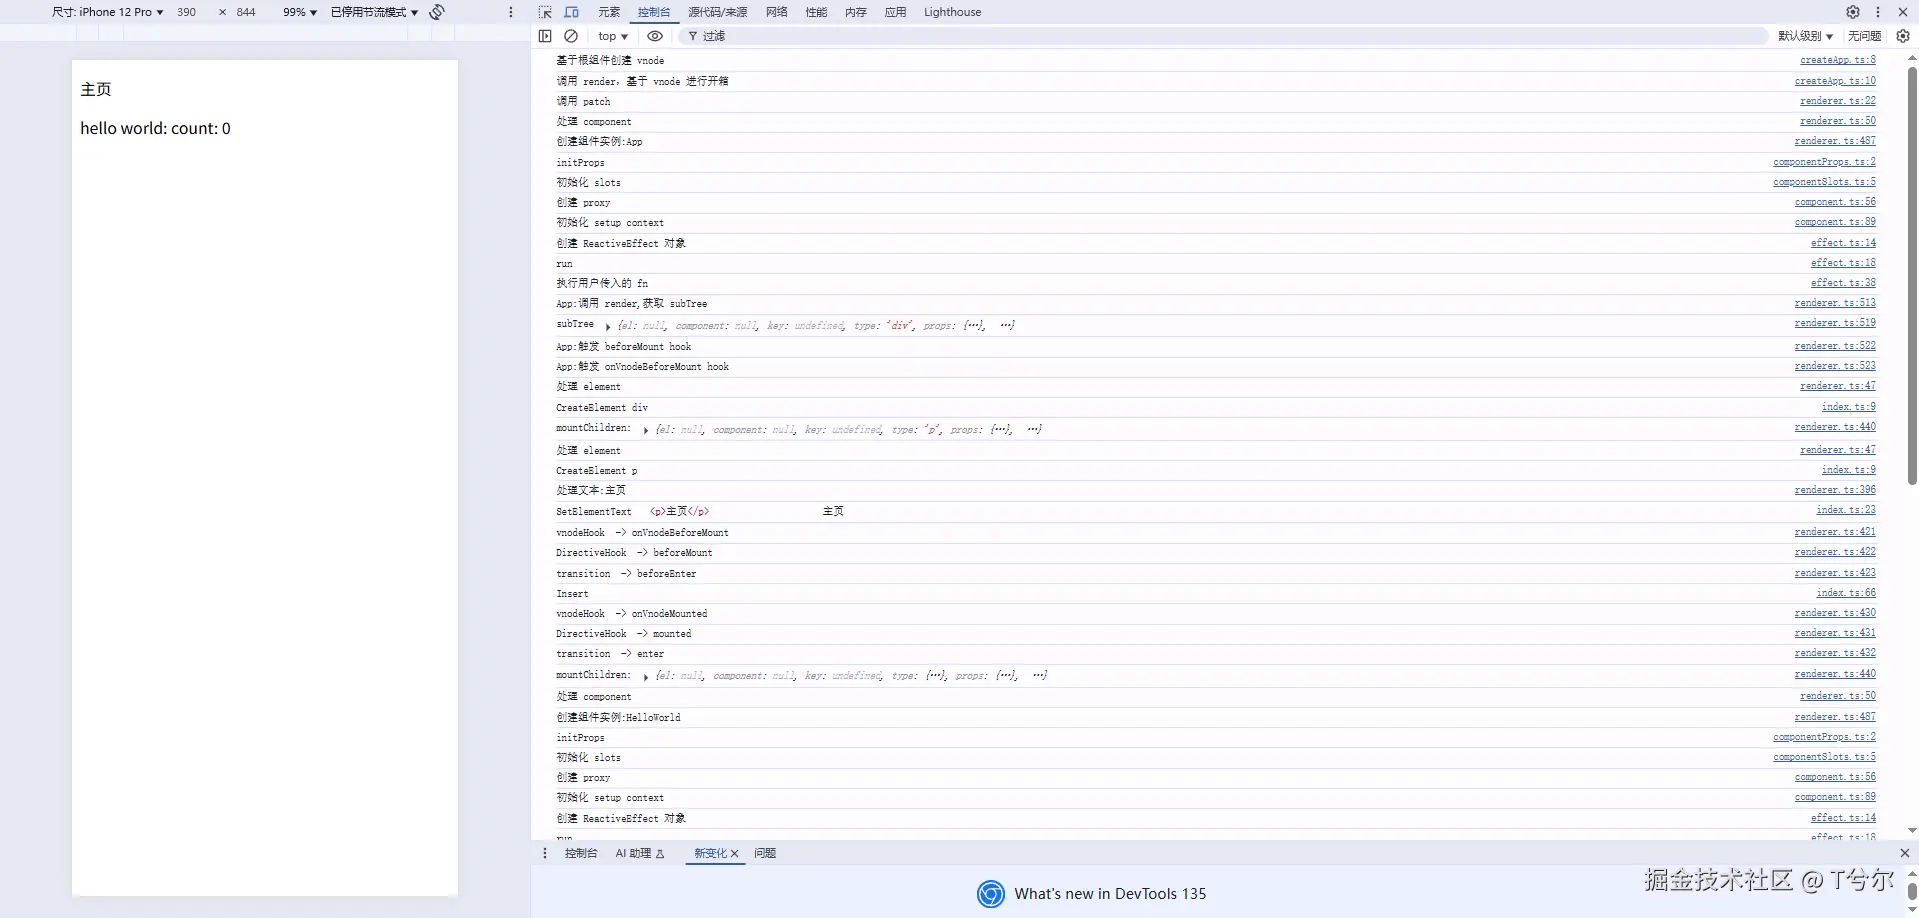Clear the console with the ban icon
This screenshot has height=918, width=1919.
pos(571,36)
